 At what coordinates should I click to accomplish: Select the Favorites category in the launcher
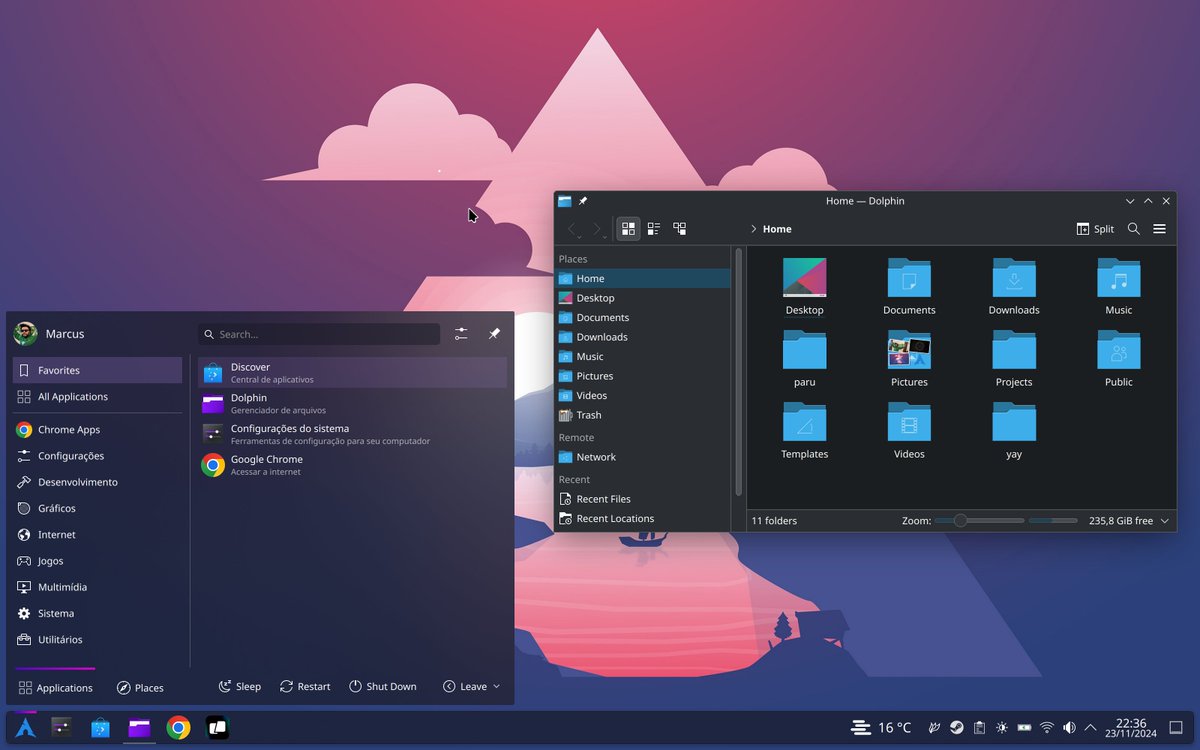97,370
